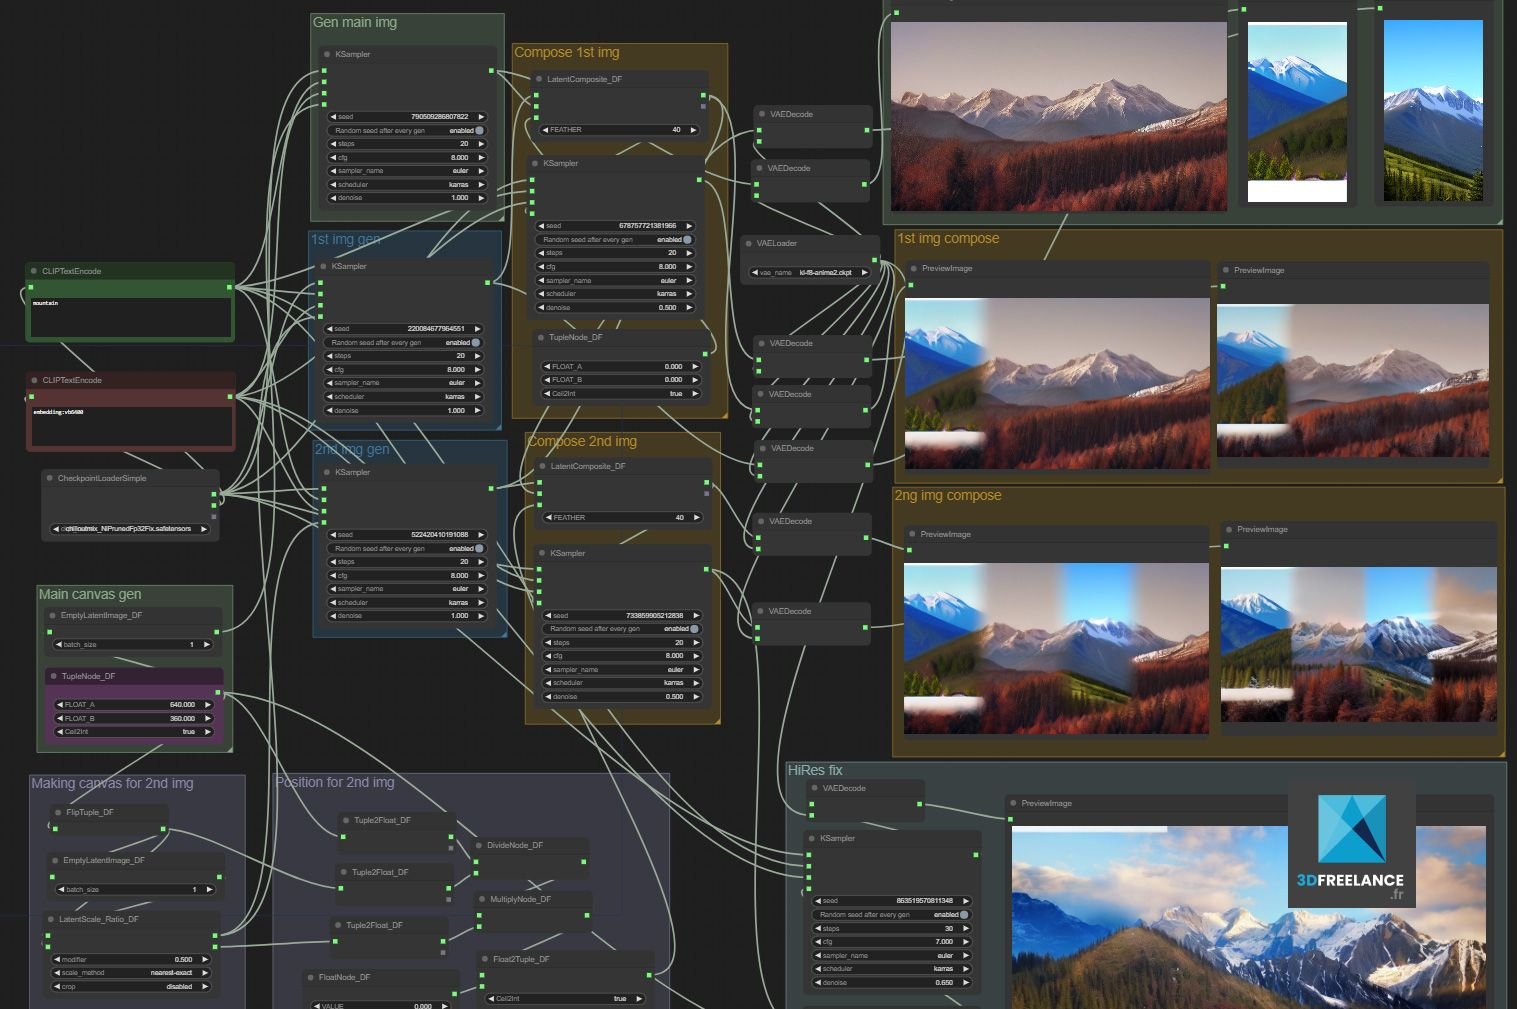Collapse the MultiplyNode_DF node

coord(481,899)
